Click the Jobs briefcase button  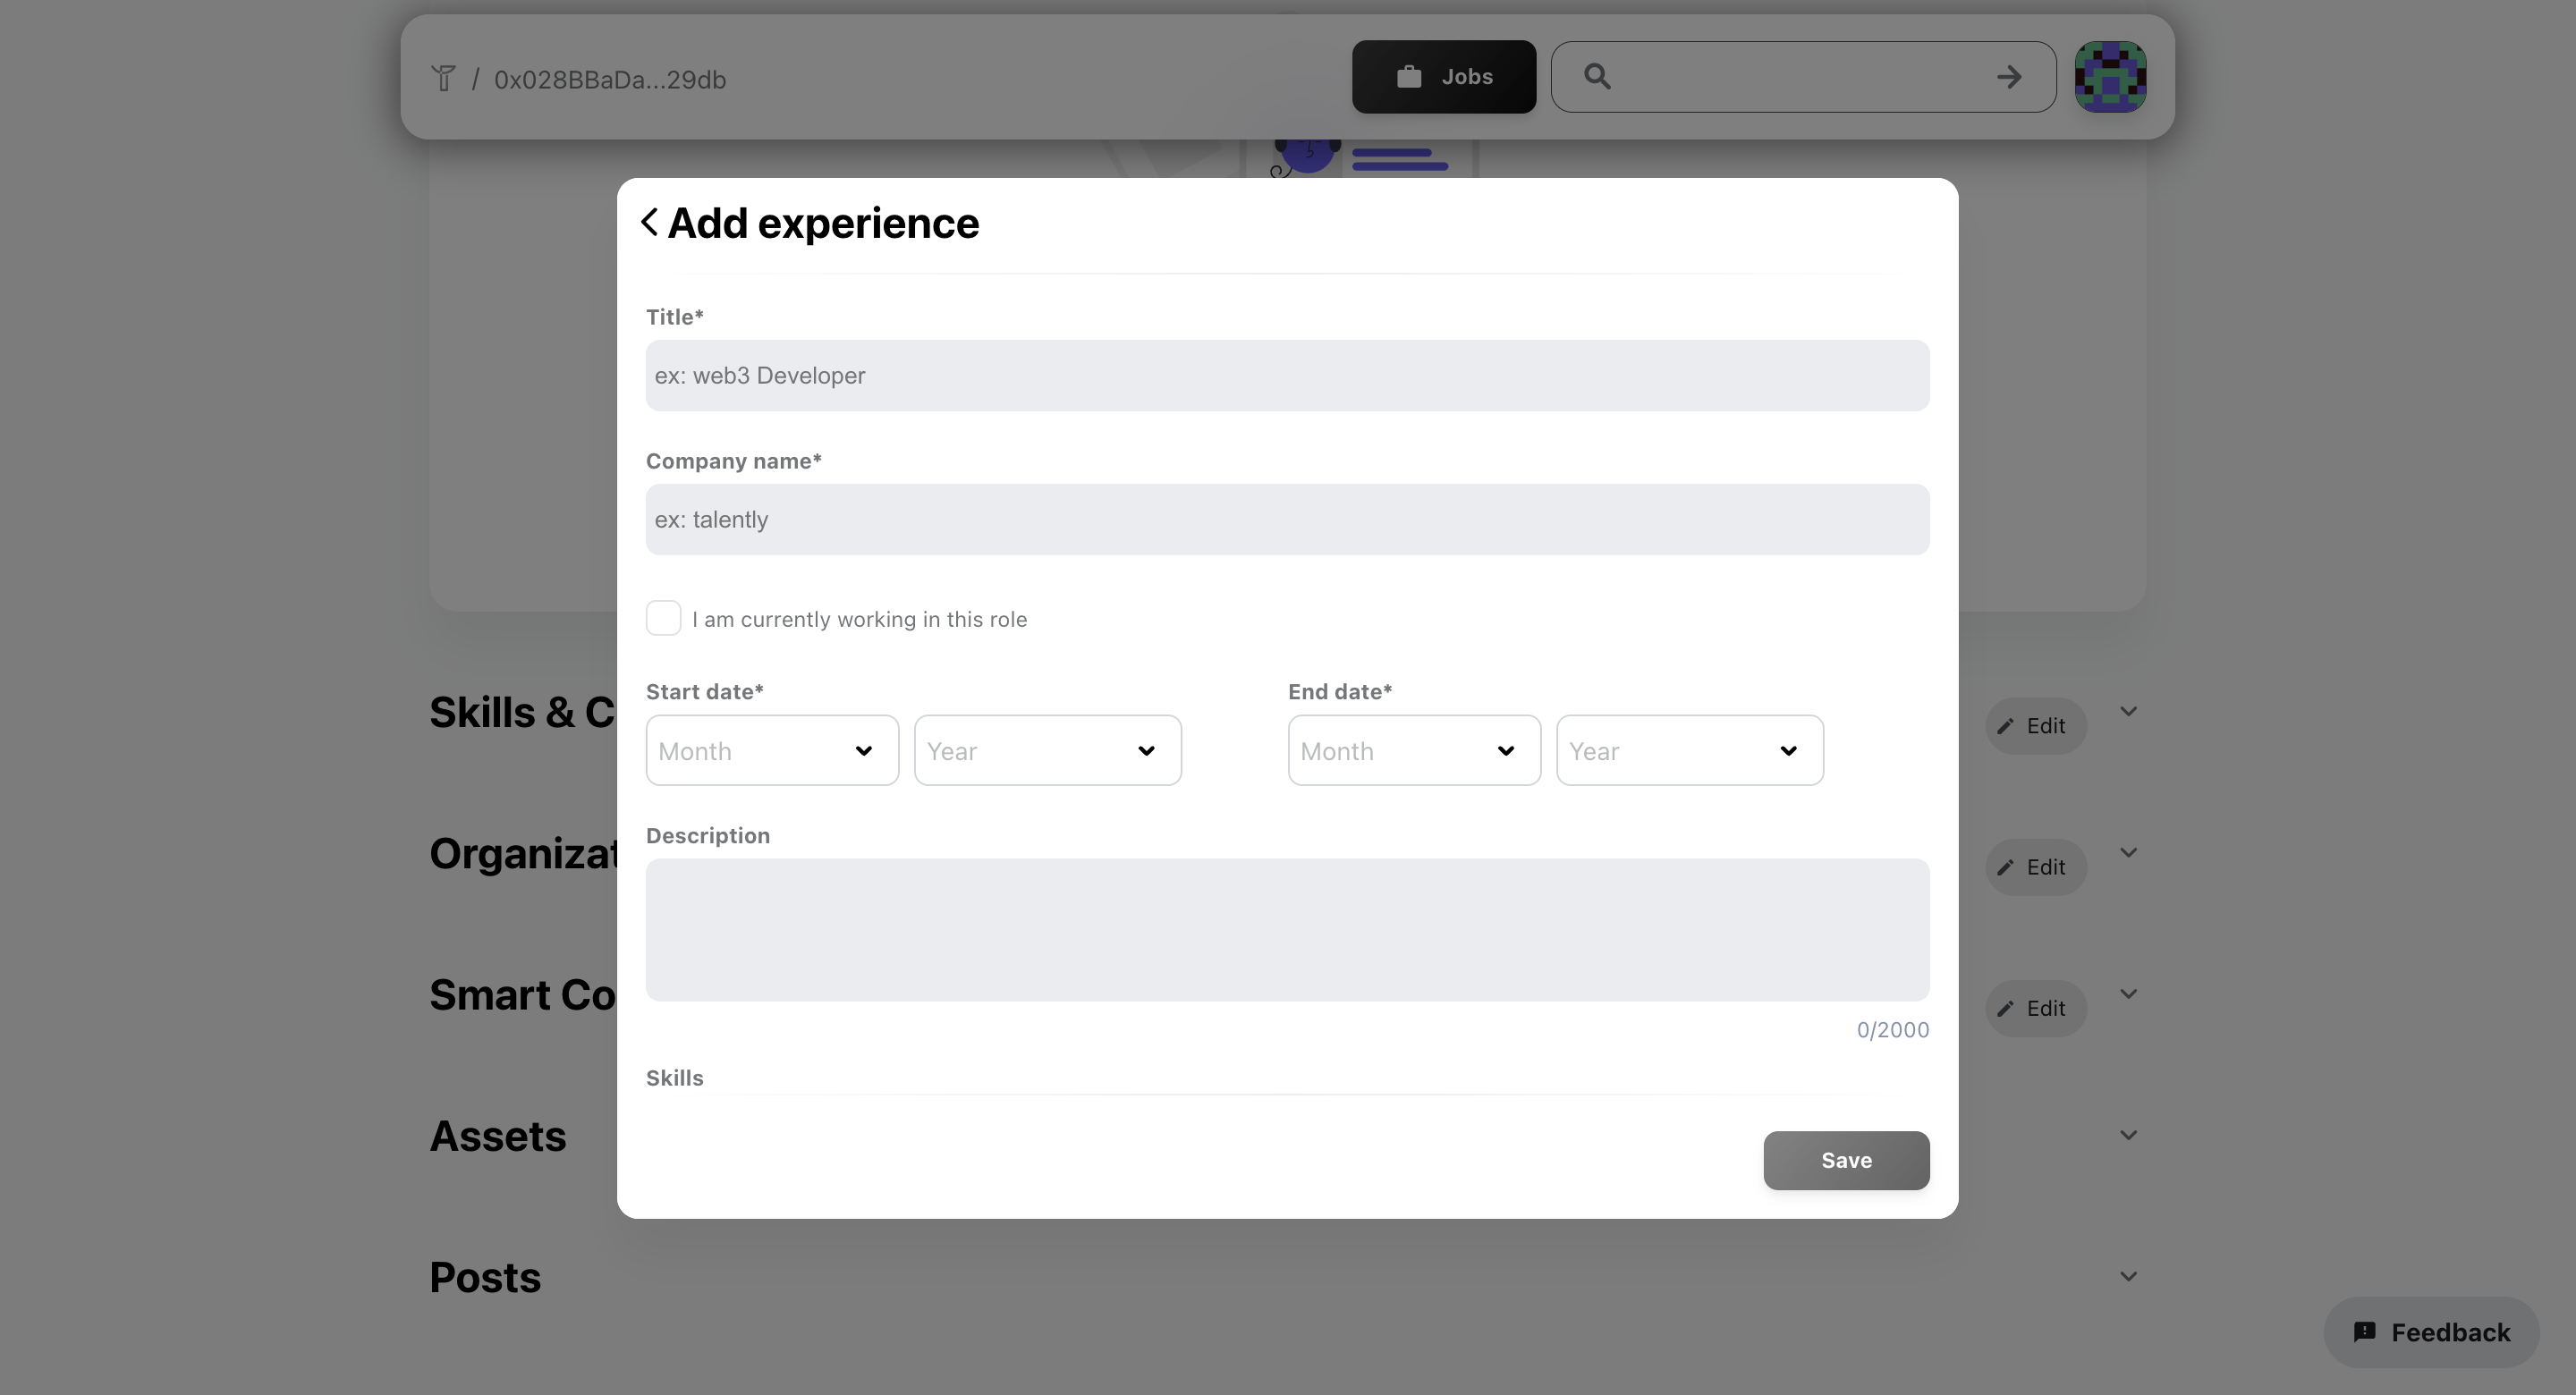[1443, 77]
